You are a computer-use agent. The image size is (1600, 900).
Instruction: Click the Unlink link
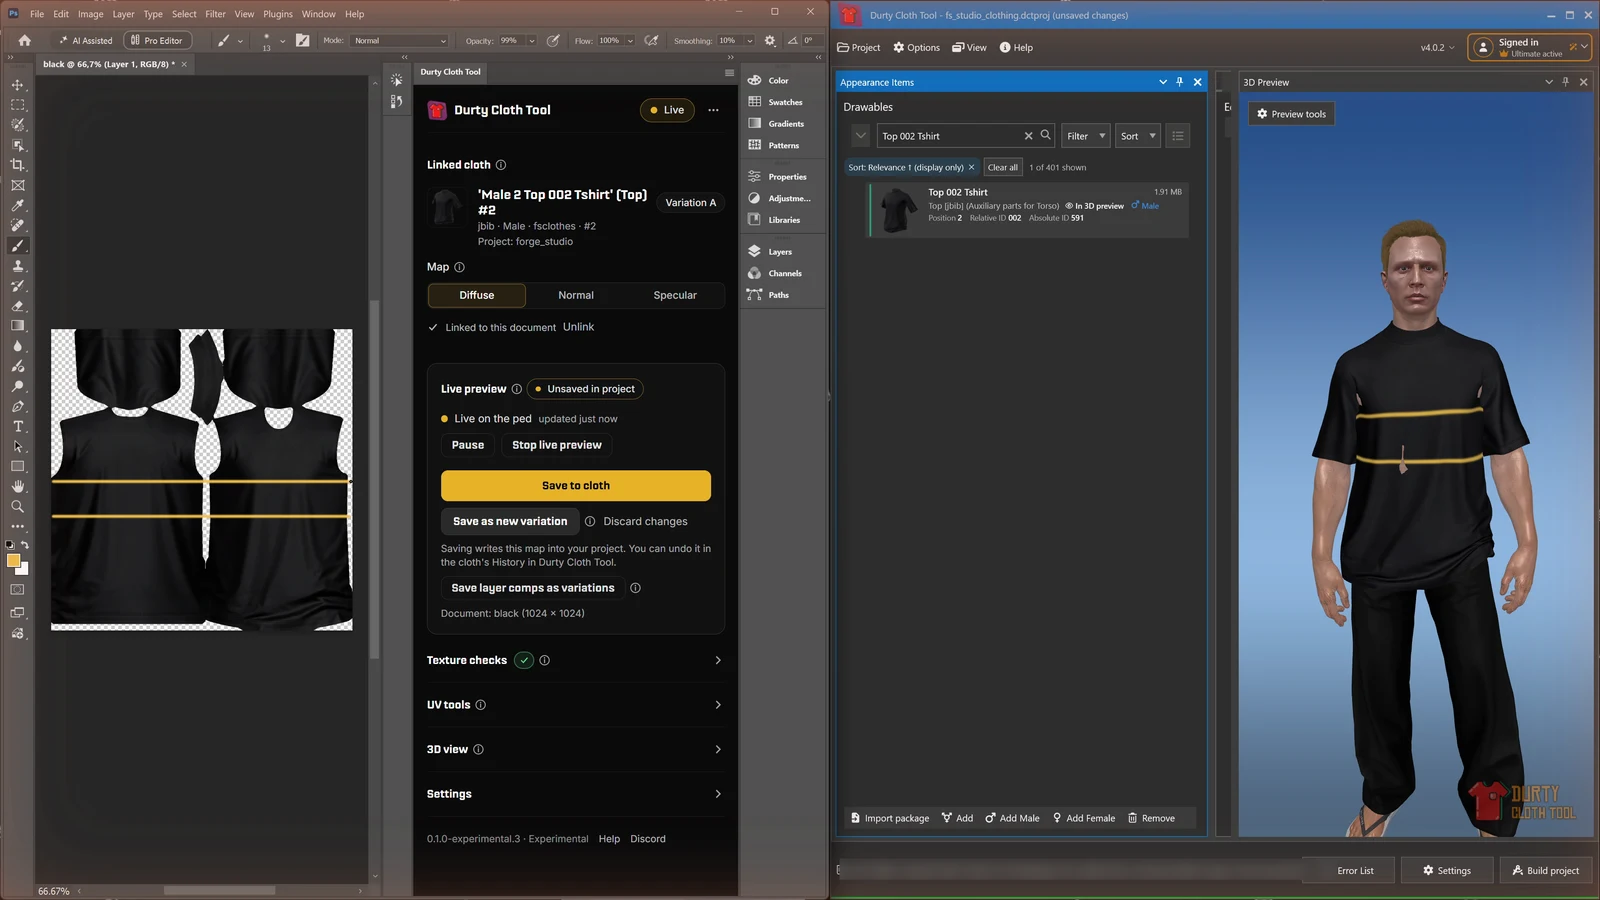578,327
